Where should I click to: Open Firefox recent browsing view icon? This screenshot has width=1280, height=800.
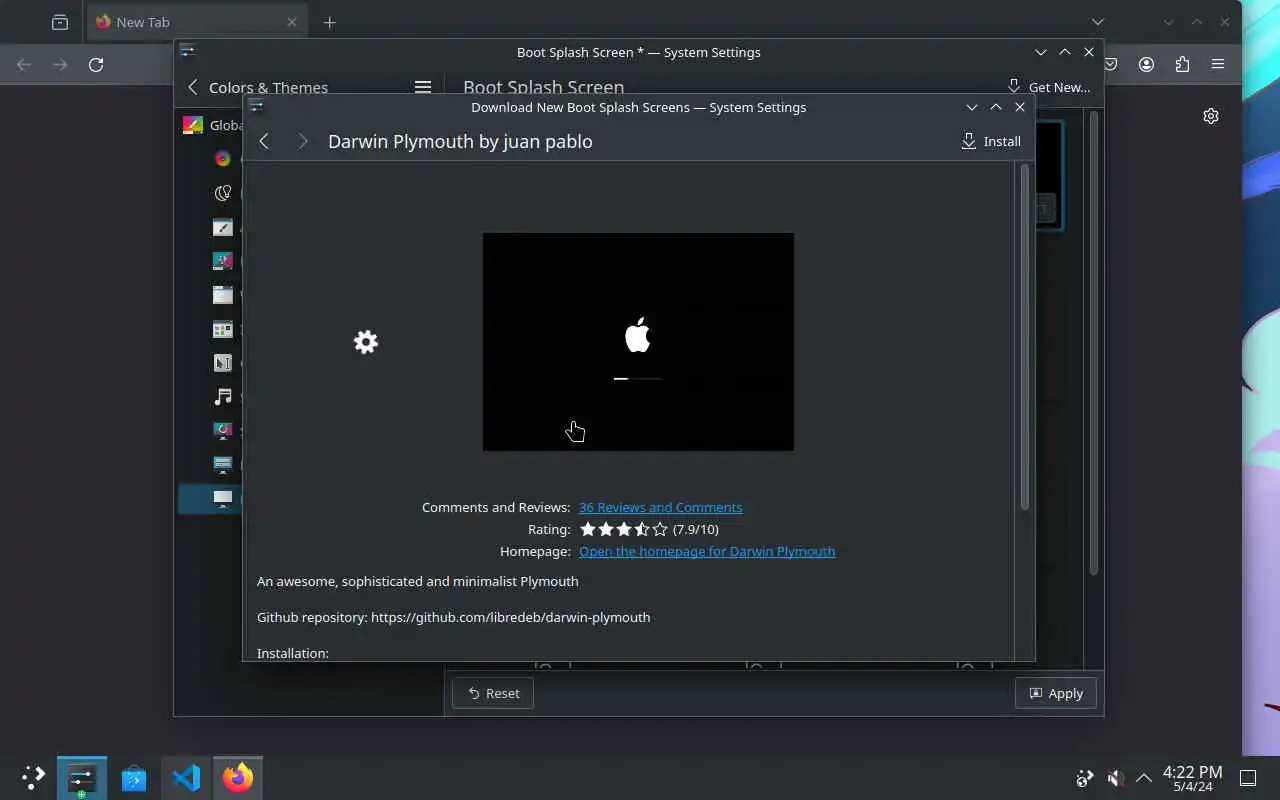pyautogui.click(x=60, y=22)
